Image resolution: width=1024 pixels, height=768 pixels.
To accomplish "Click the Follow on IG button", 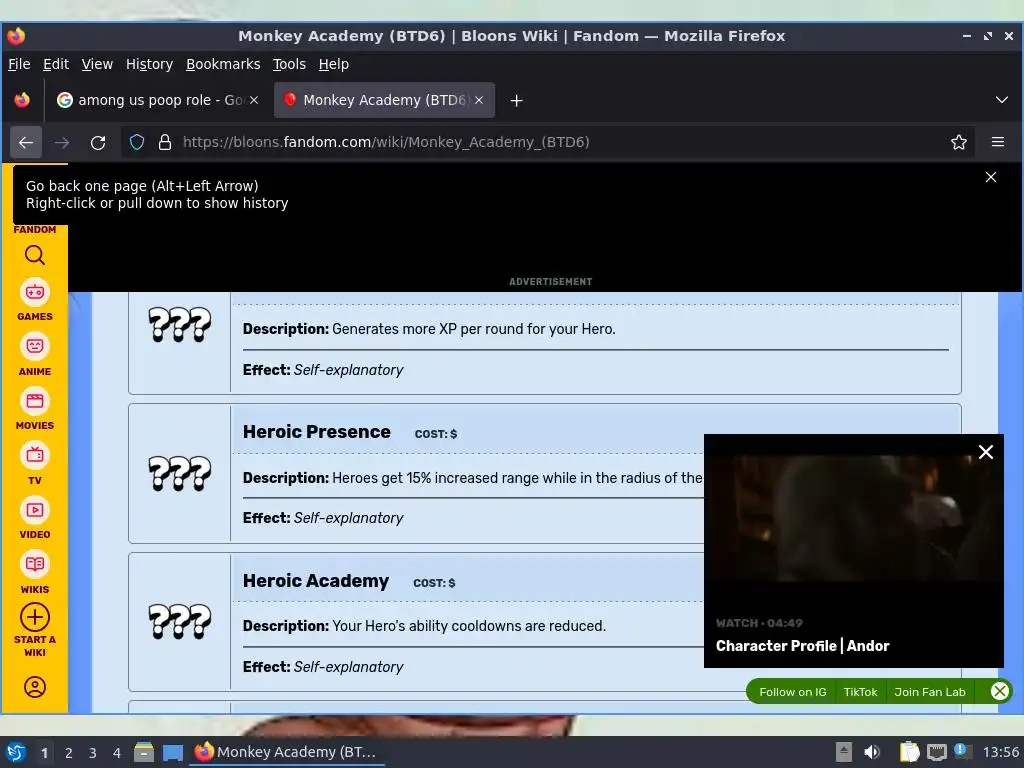I will coord(792,692).
